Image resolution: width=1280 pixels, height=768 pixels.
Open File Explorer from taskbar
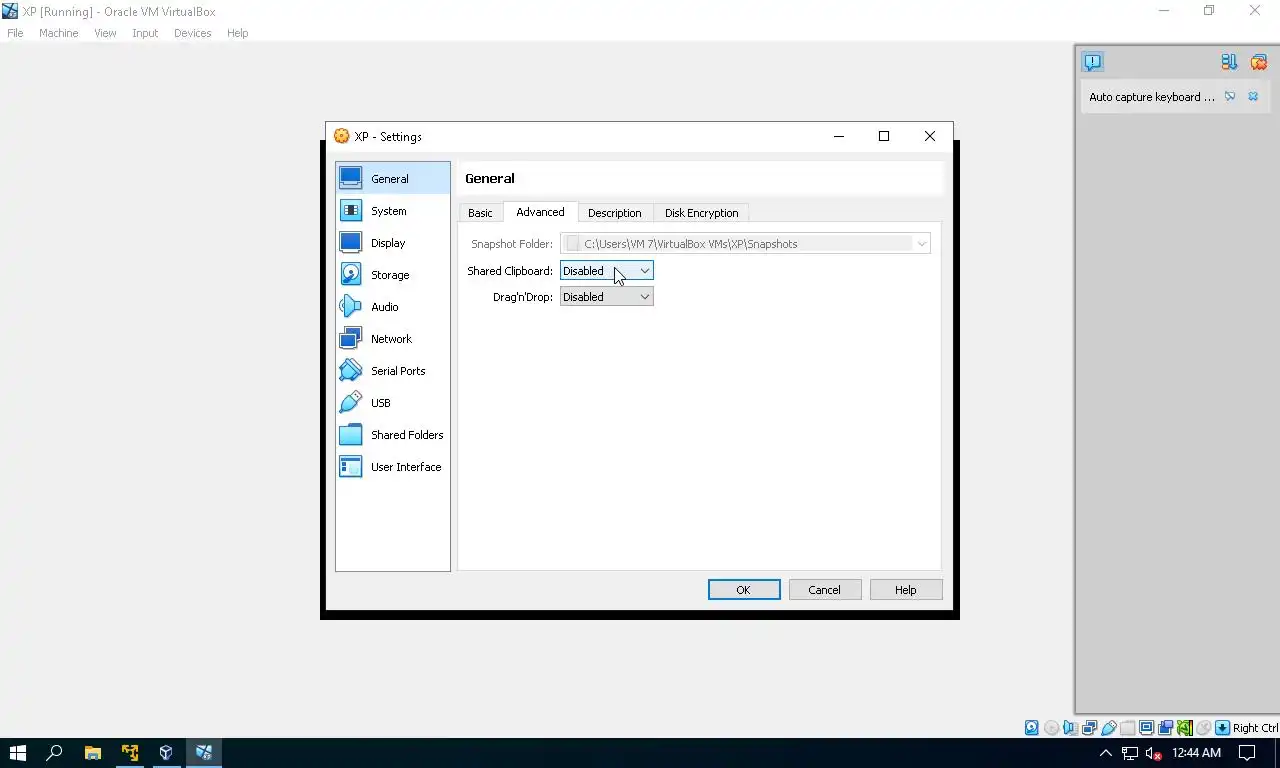coord(92,753)
